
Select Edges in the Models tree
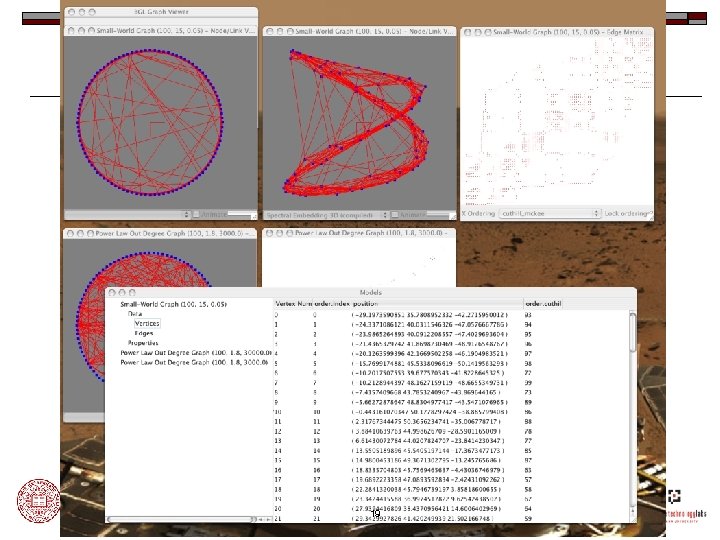pos(144,333)
